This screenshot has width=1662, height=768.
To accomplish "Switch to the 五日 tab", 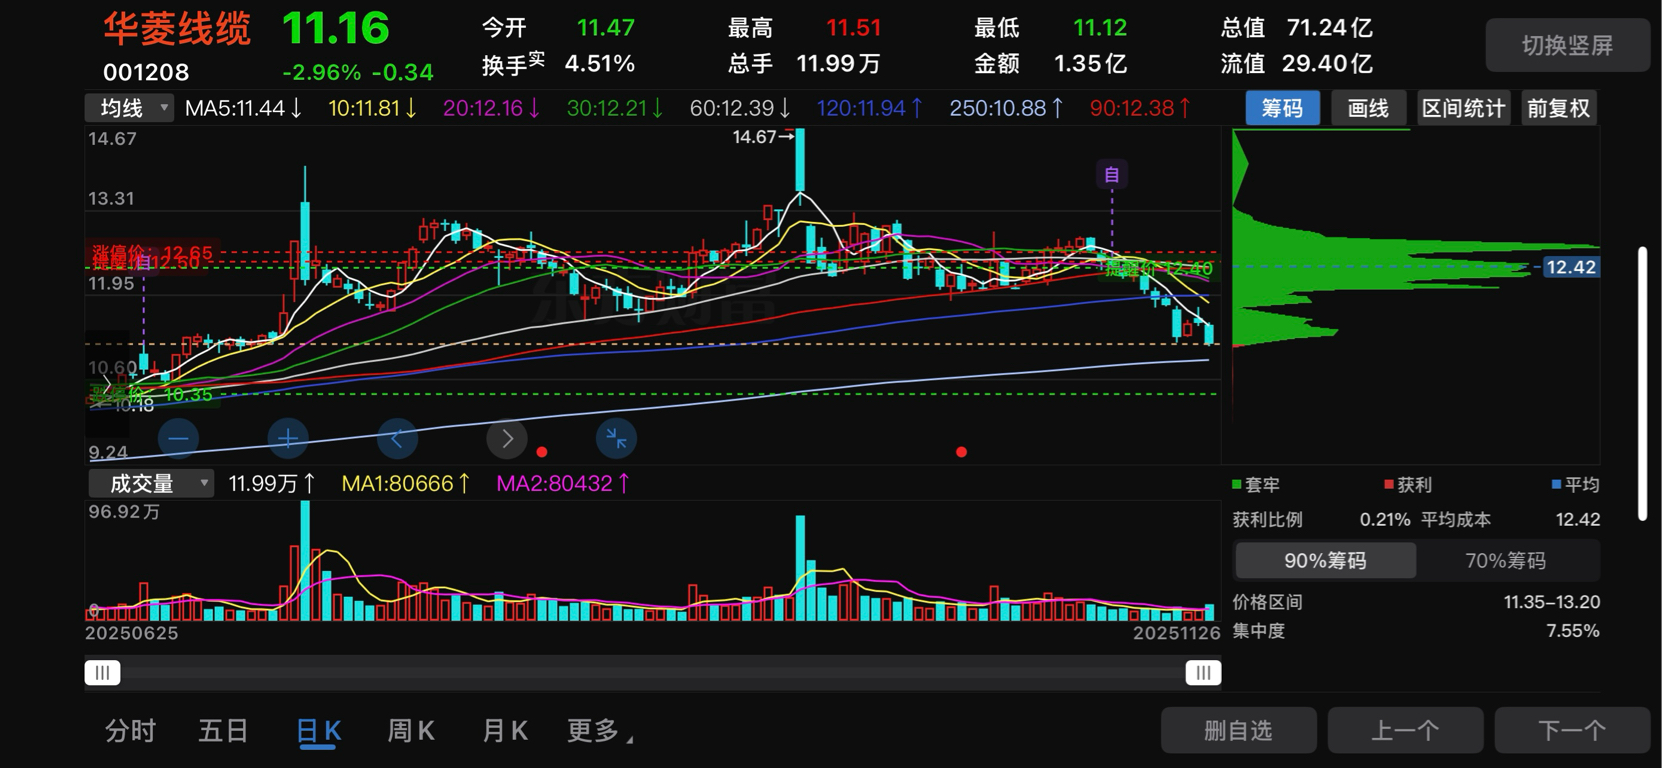I will (223, 731).
